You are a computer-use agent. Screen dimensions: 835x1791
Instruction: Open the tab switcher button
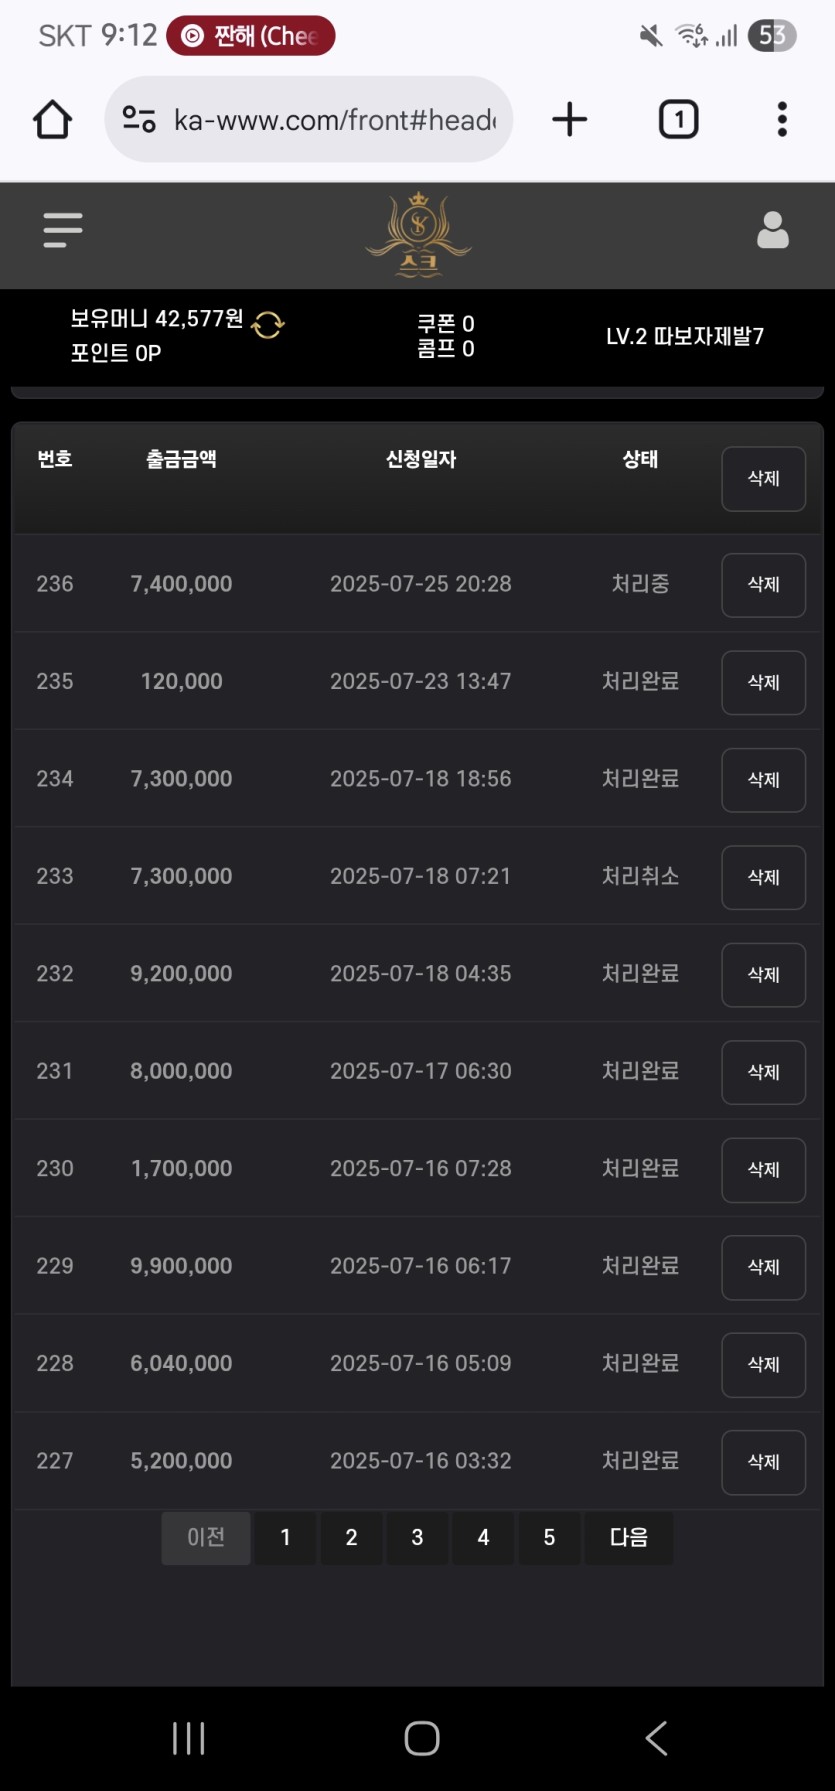678,120
